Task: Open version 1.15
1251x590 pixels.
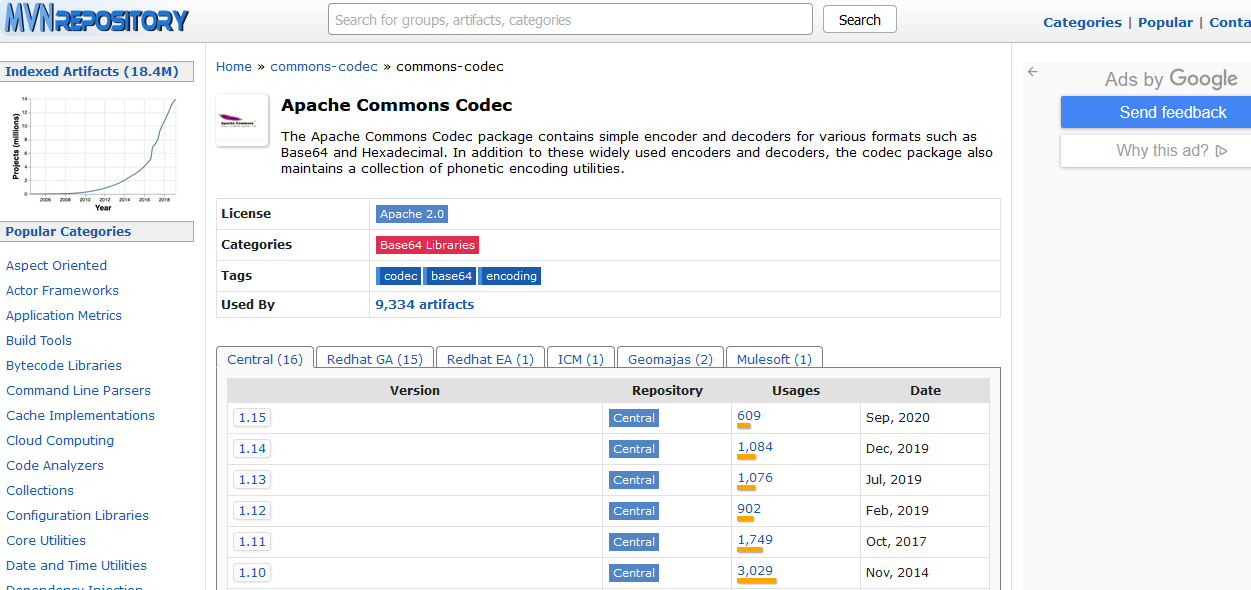Action: pyautogui.click(x=252, y=418)
